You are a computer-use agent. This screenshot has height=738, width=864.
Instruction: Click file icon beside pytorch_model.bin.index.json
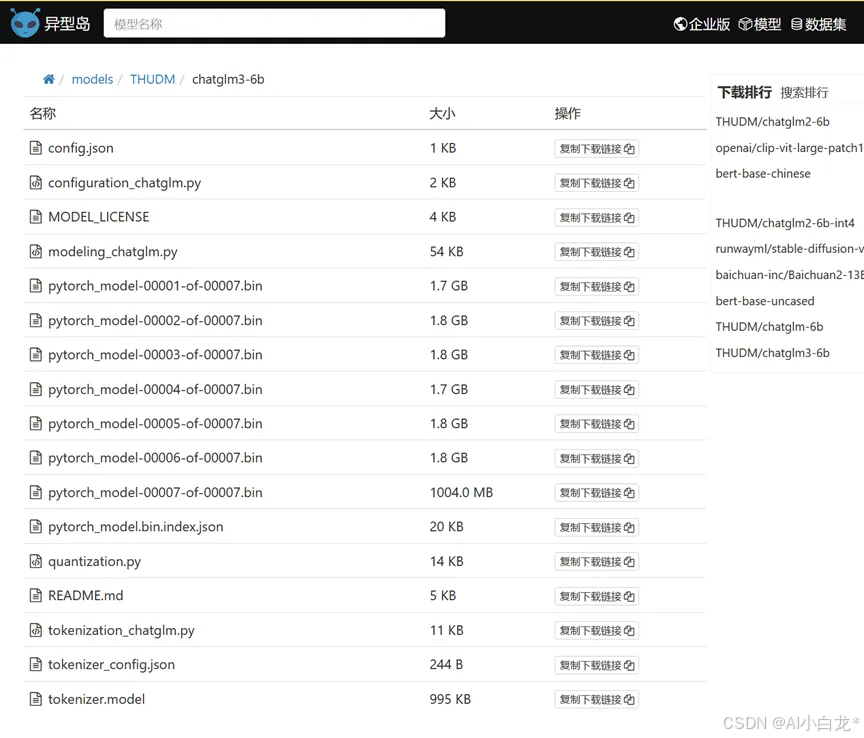(x=36, y=526)
